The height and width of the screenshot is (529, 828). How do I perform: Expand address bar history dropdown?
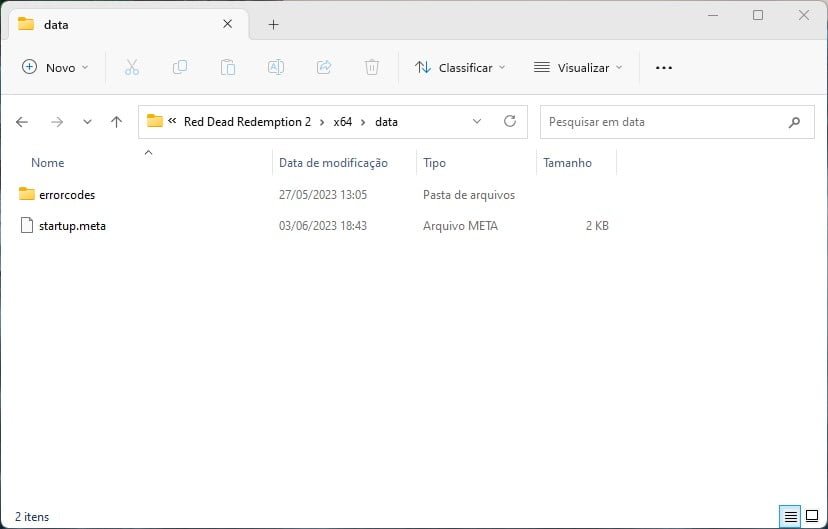pyautogui.click(x=477, y=121)
